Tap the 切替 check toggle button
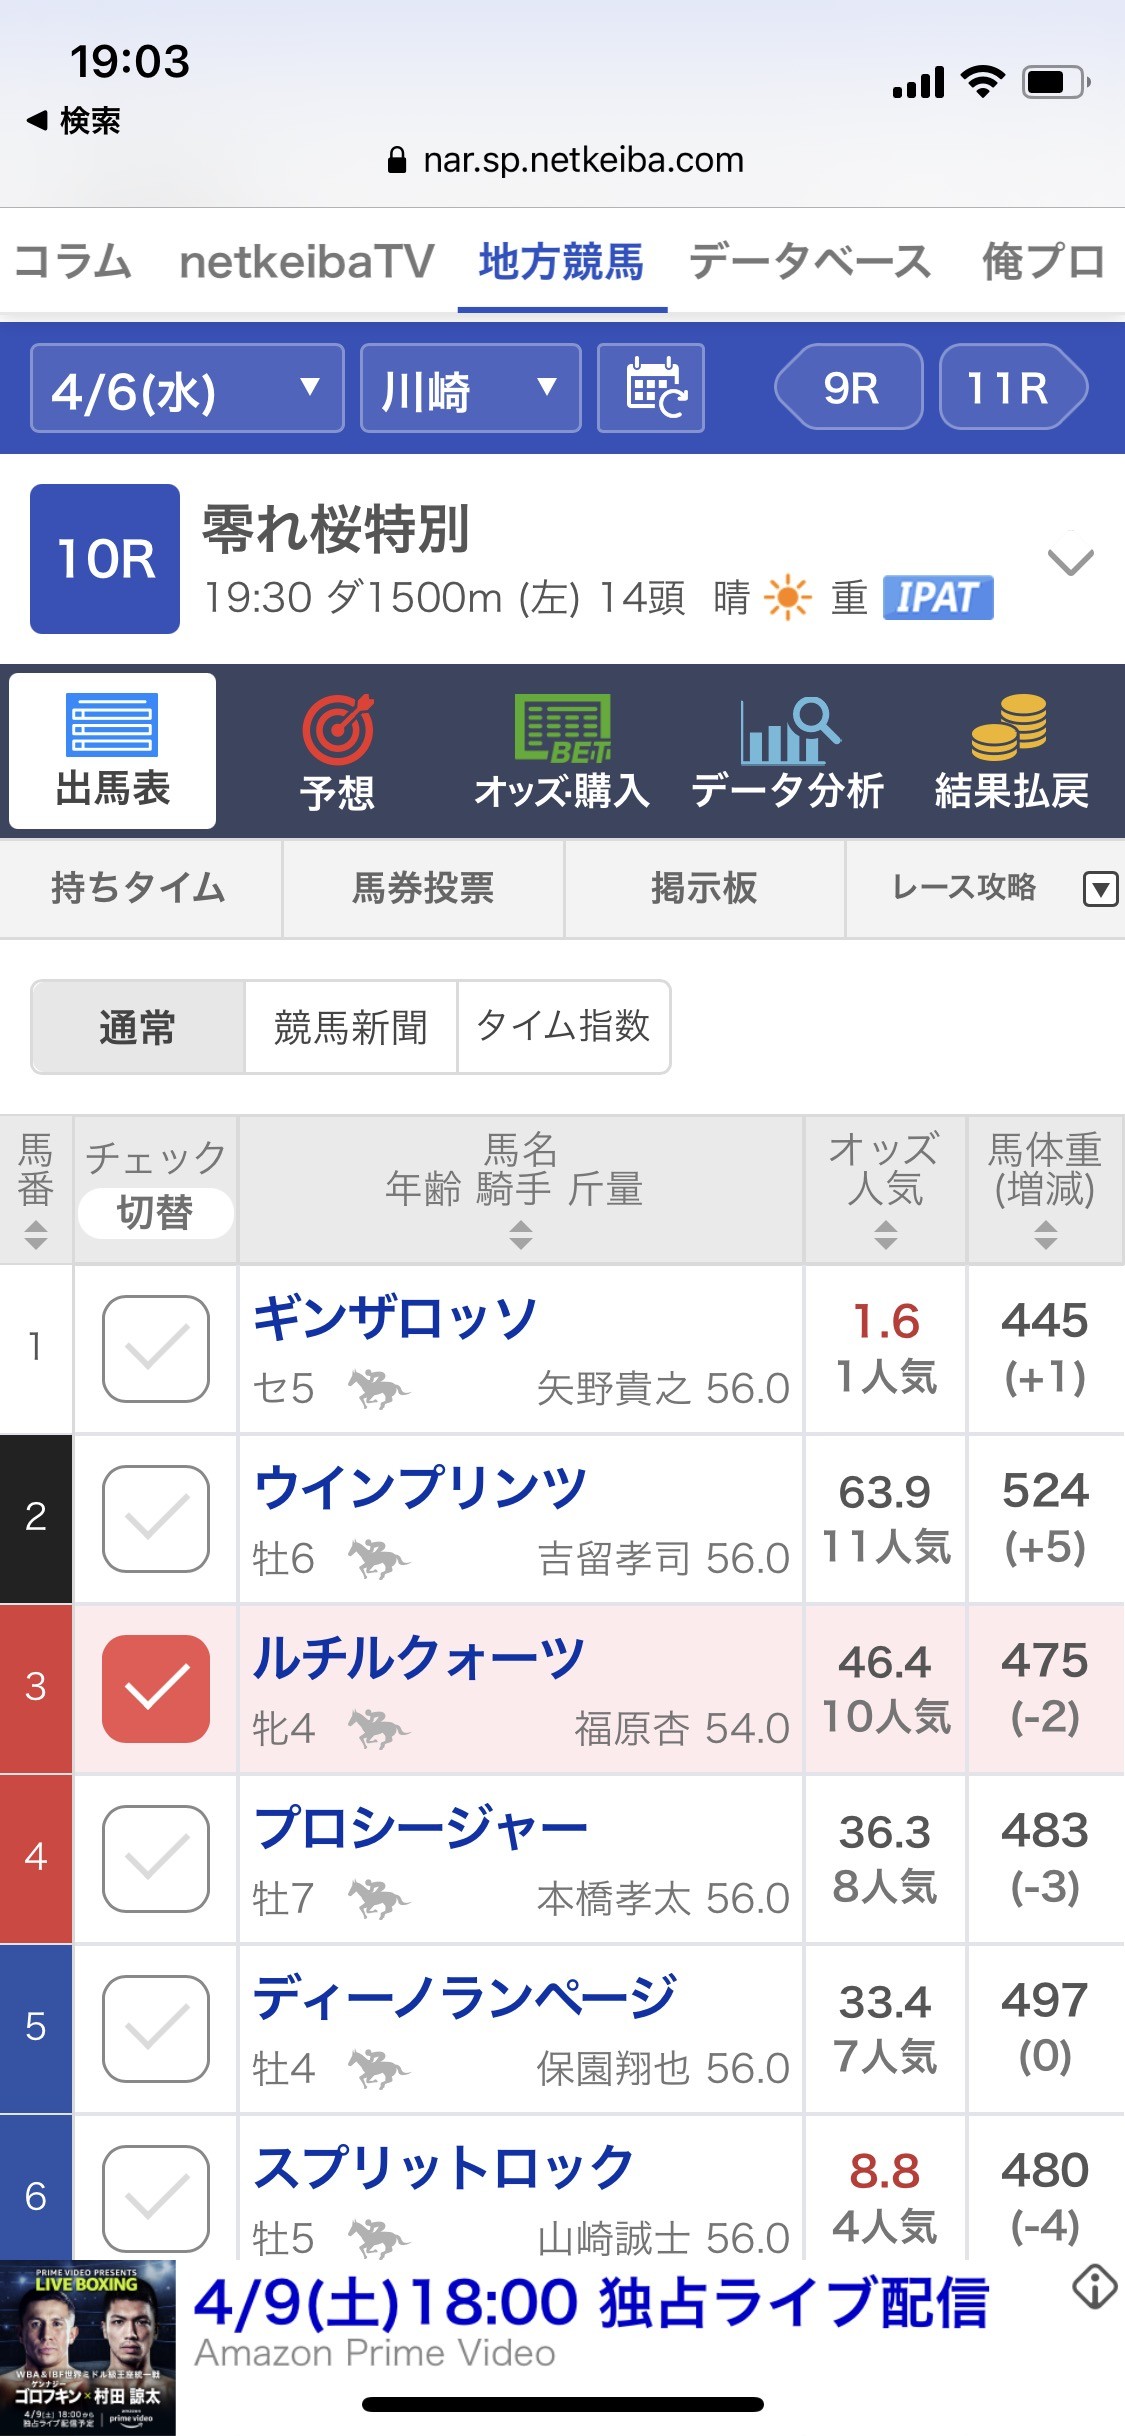The image size is (1125, 2436). pyautogui.click(x=155, y=1213)
